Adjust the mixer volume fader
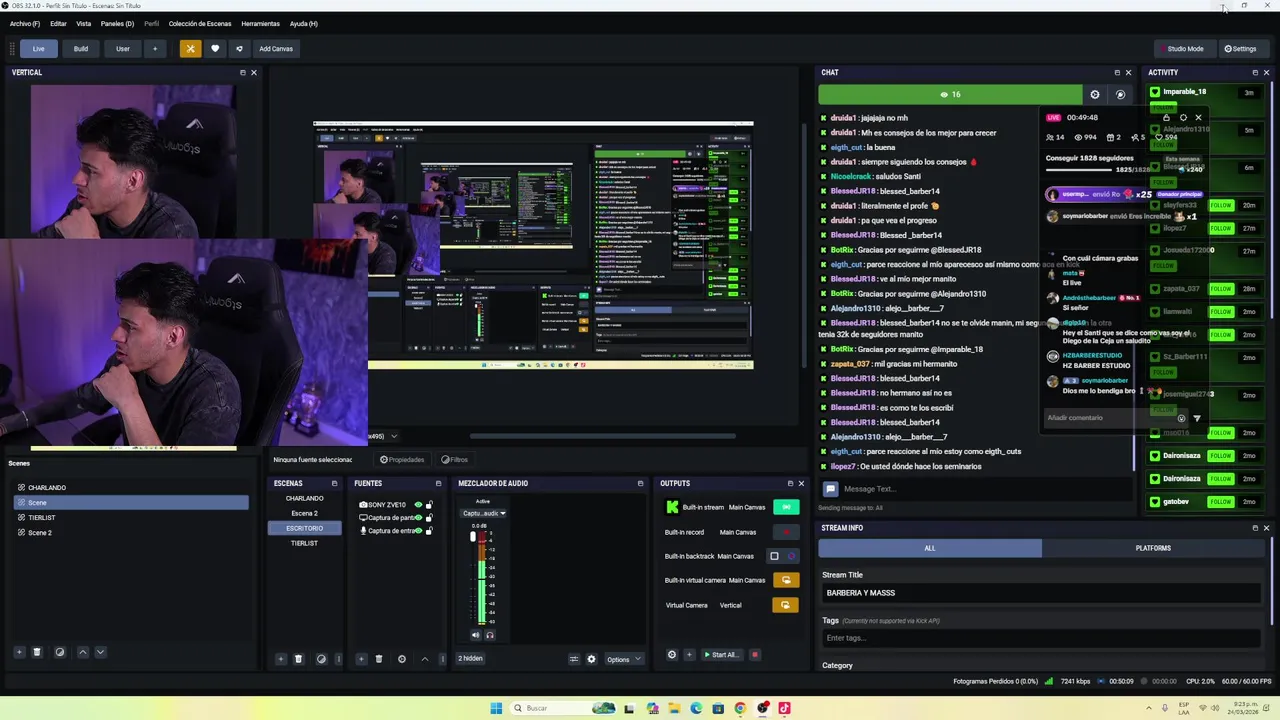1280x720 pixels. 473,537
